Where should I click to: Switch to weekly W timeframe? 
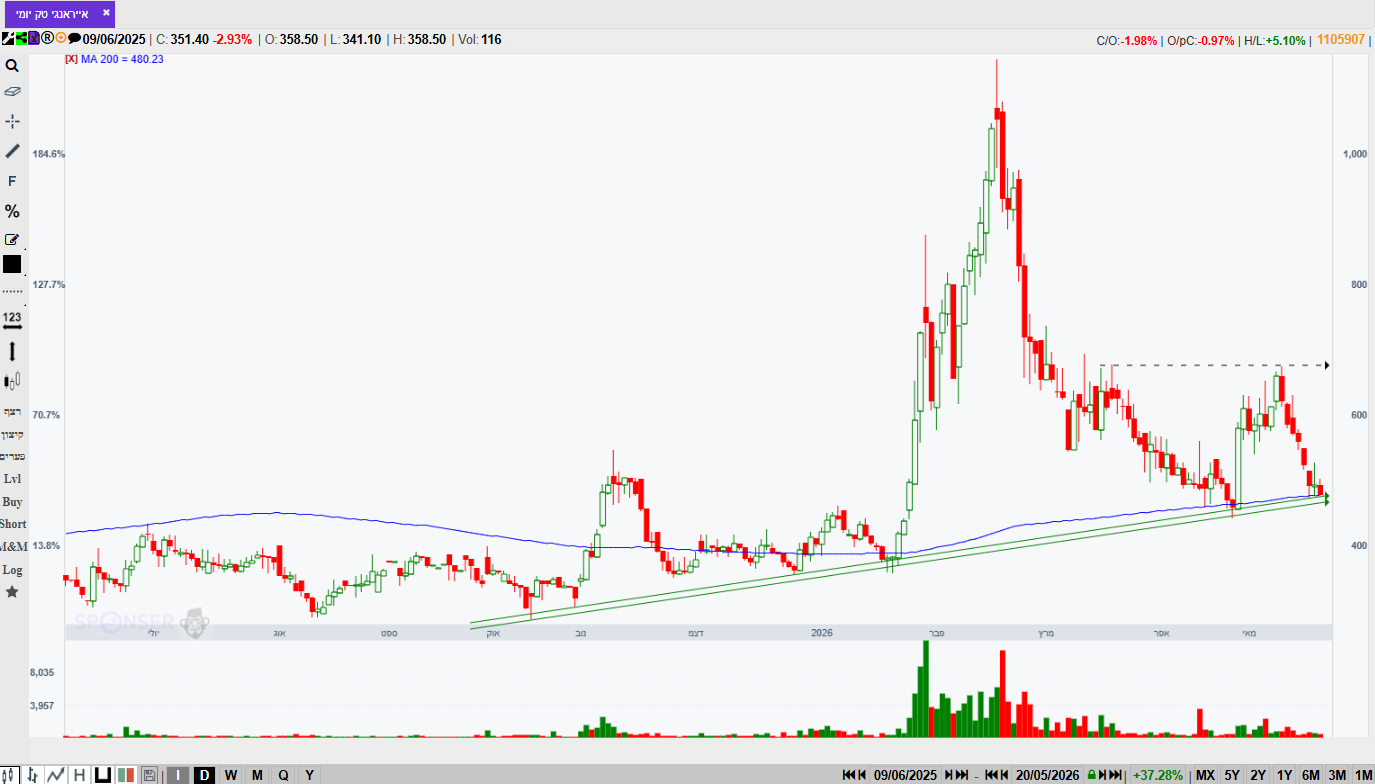pos(231,775)
